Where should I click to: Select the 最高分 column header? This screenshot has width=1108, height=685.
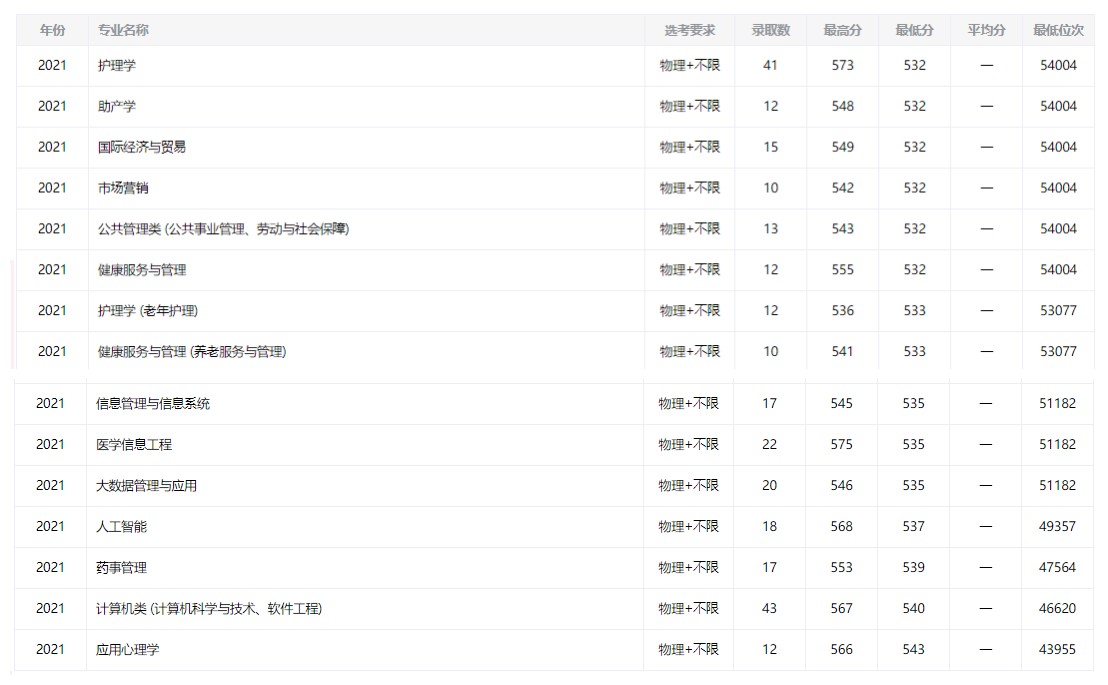[842, 30]
